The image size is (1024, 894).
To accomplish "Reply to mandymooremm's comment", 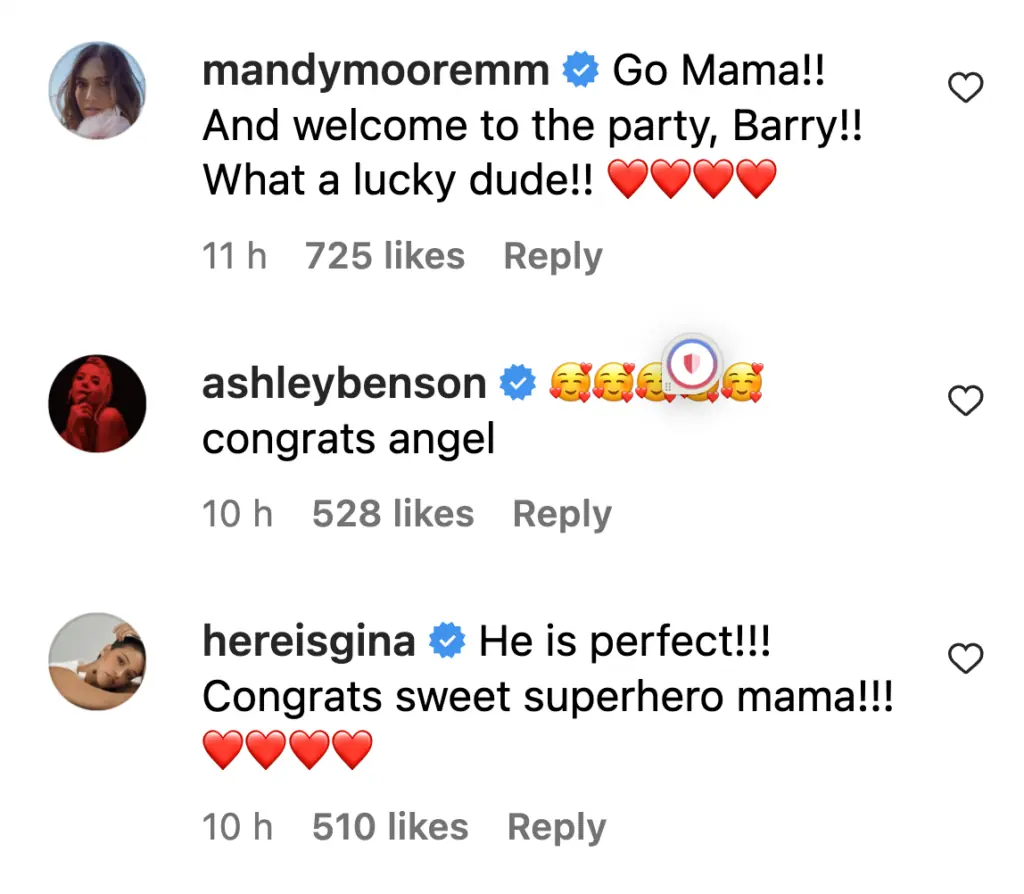I will pos(553,256).
